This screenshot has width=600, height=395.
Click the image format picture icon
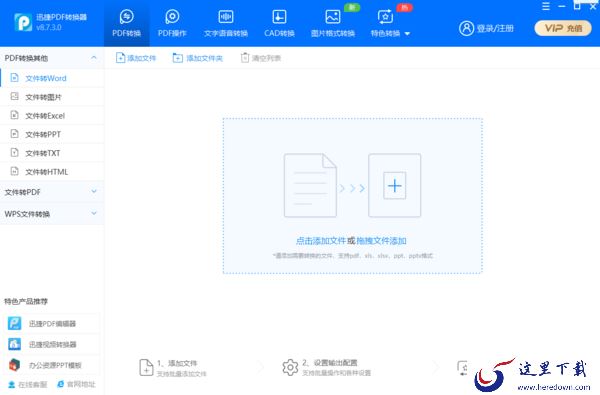point(333,17)
